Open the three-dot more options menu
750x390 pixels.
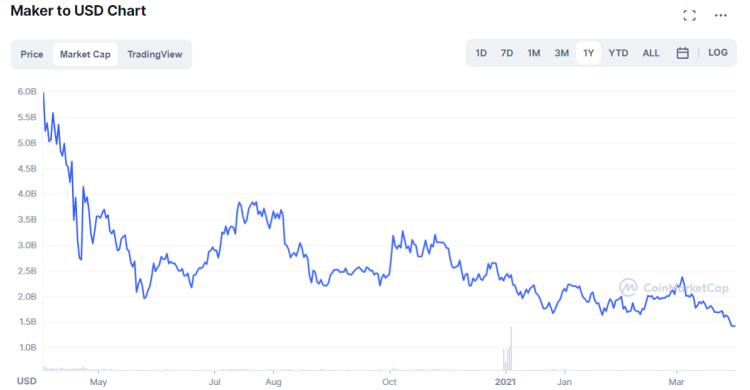click(721, 15)
